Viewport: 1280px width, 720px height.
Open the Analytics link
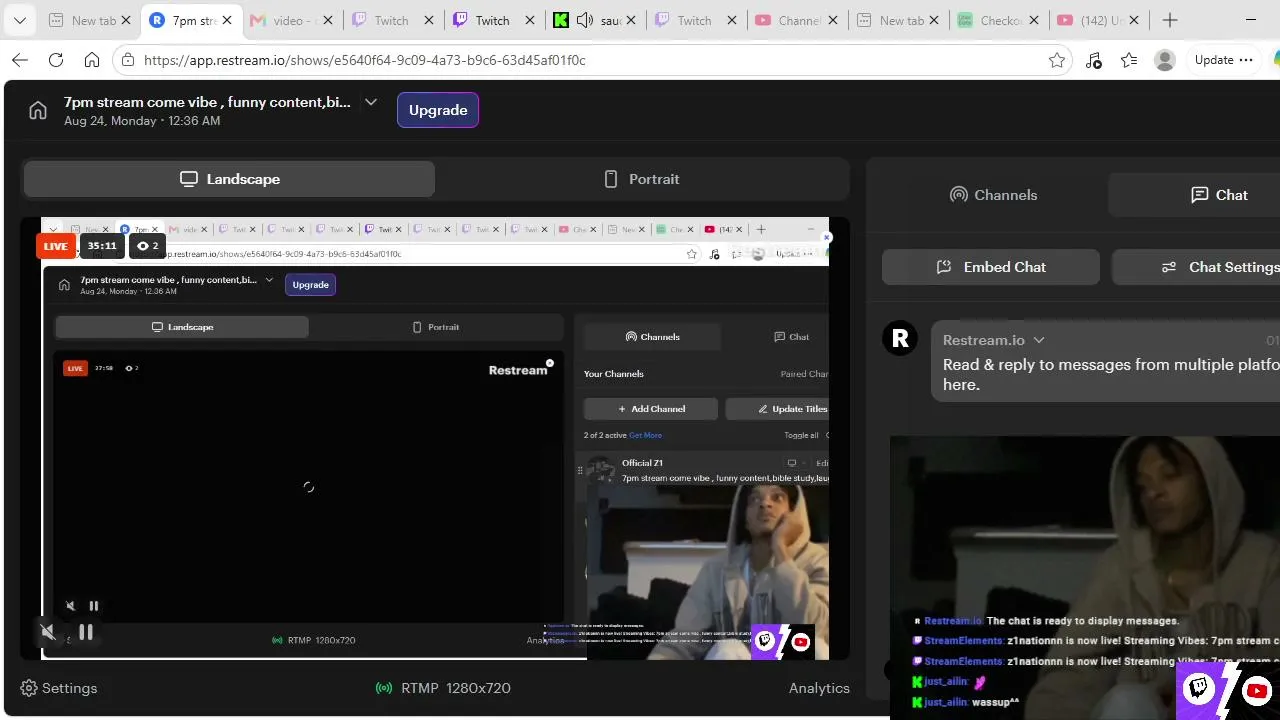tap(819, 688)
